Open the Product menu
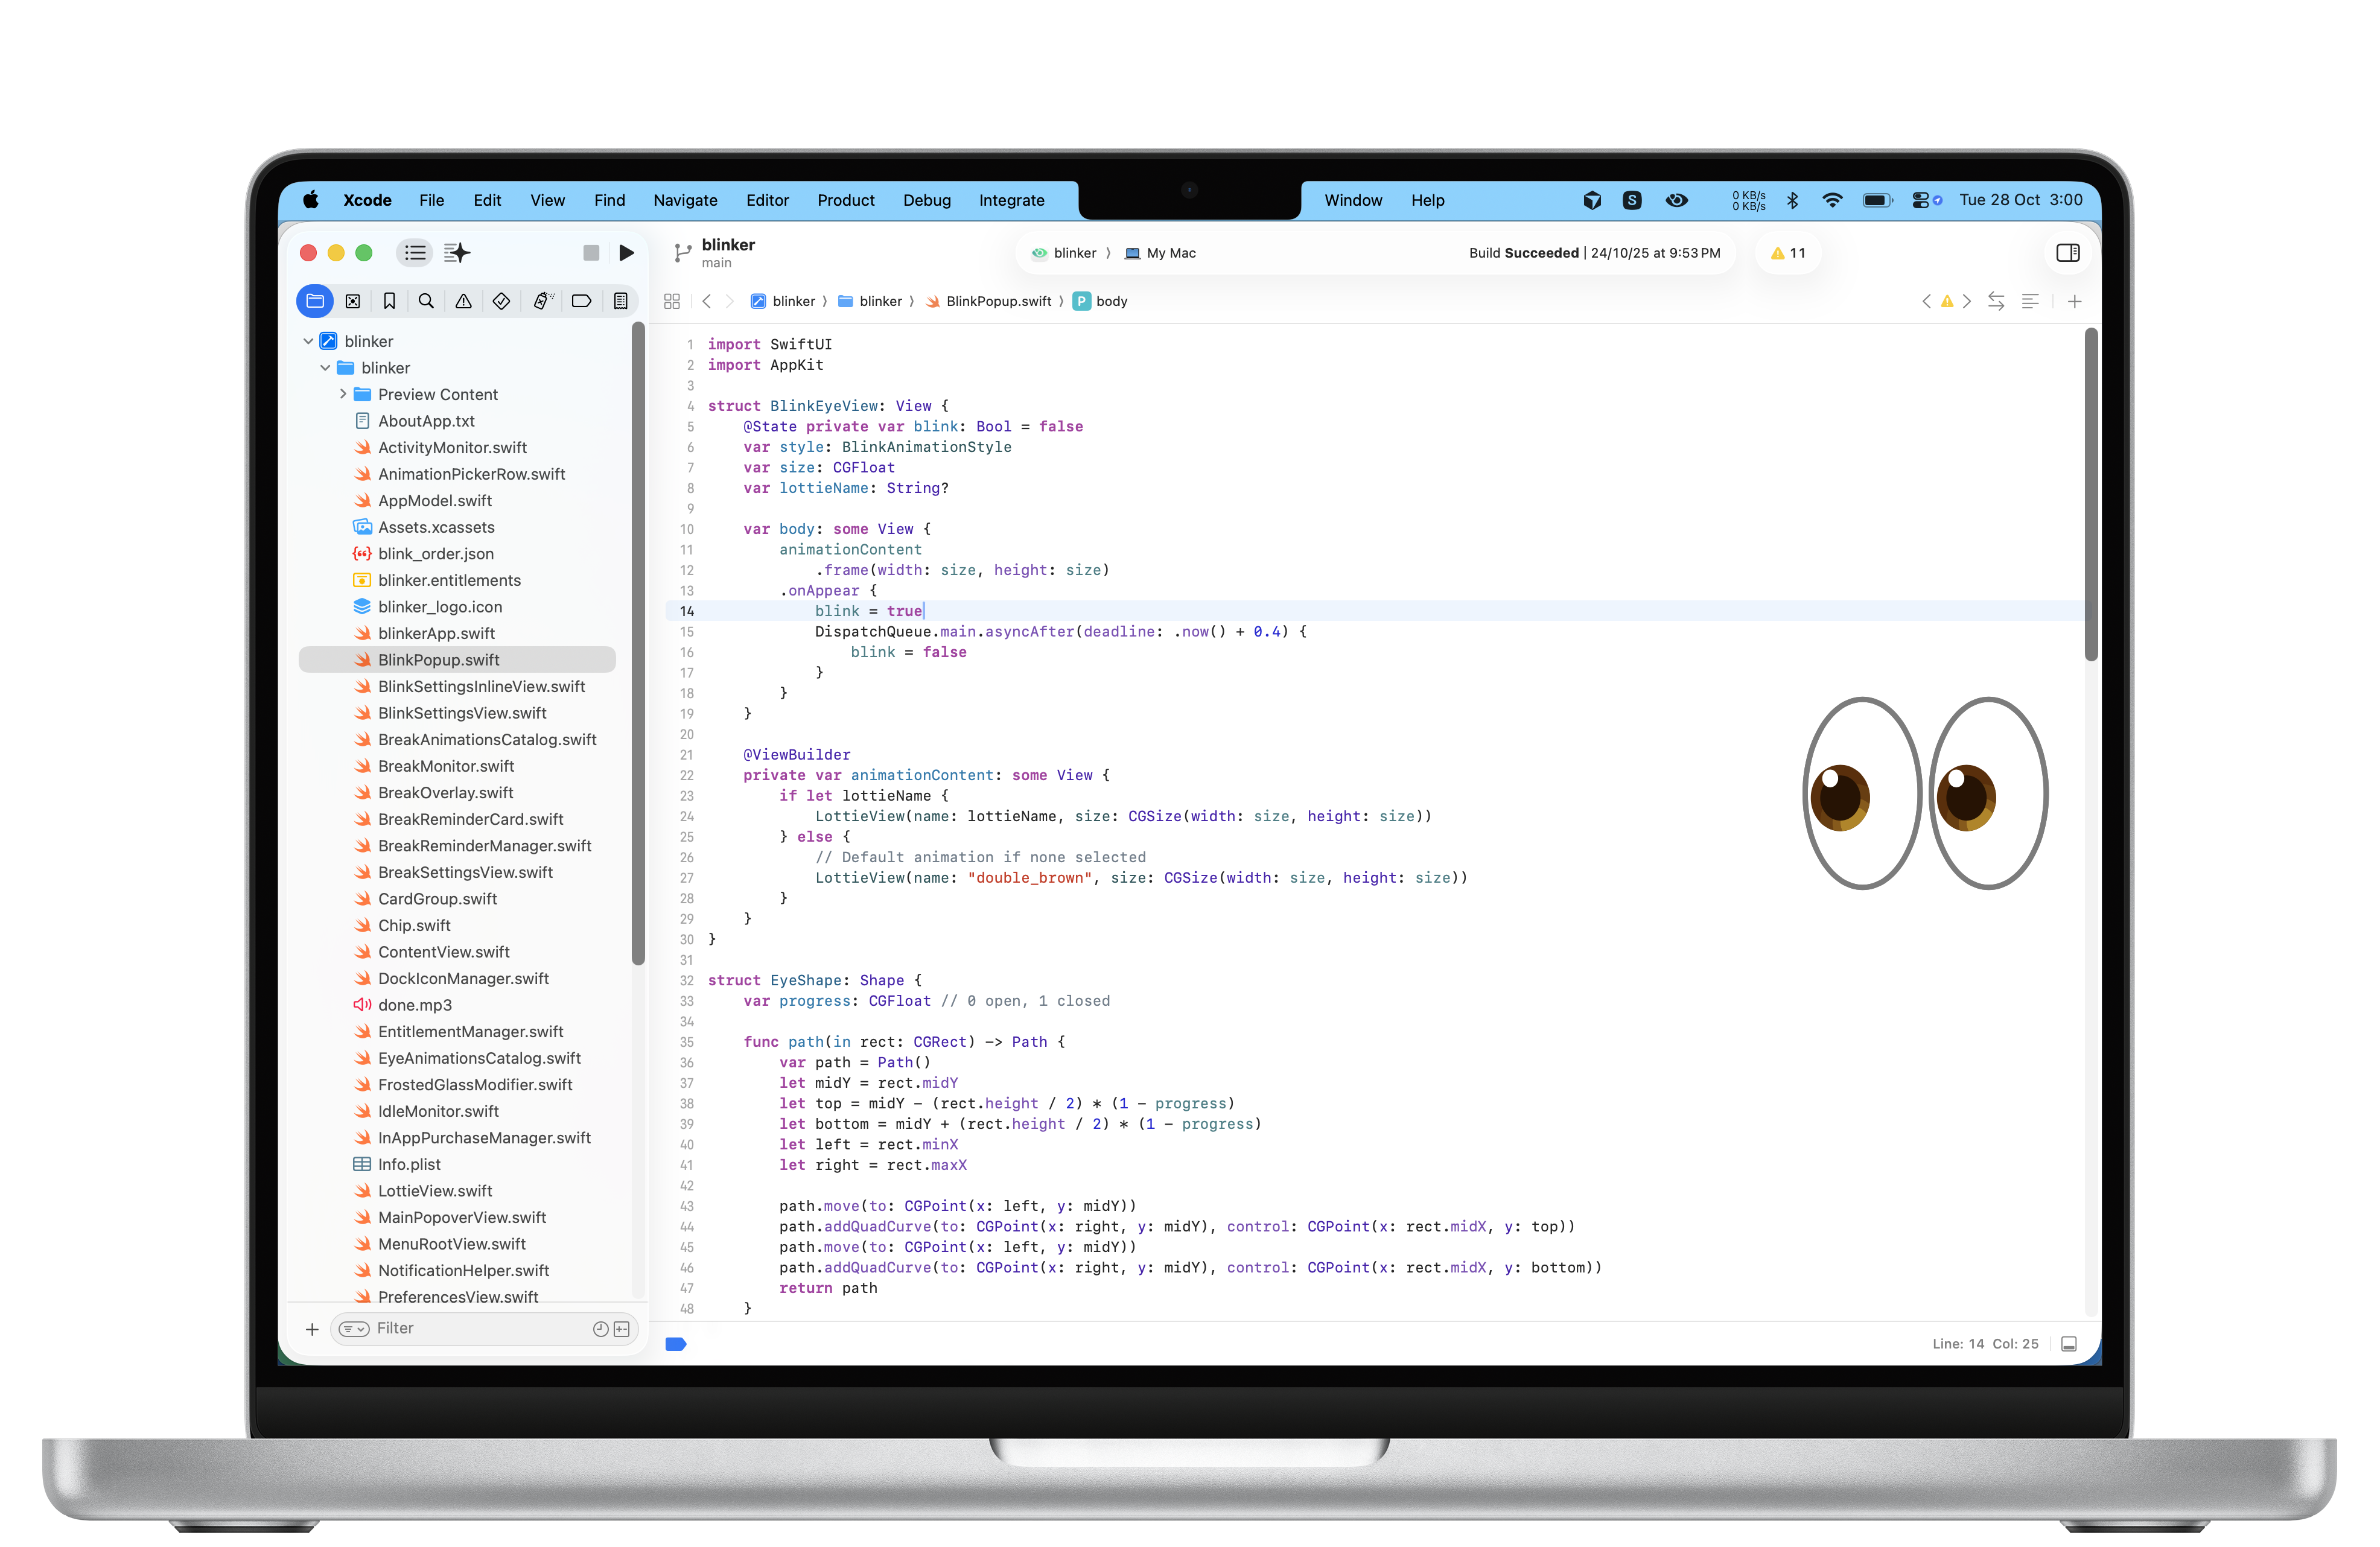2380x1547 pixels. click(845, 200)
